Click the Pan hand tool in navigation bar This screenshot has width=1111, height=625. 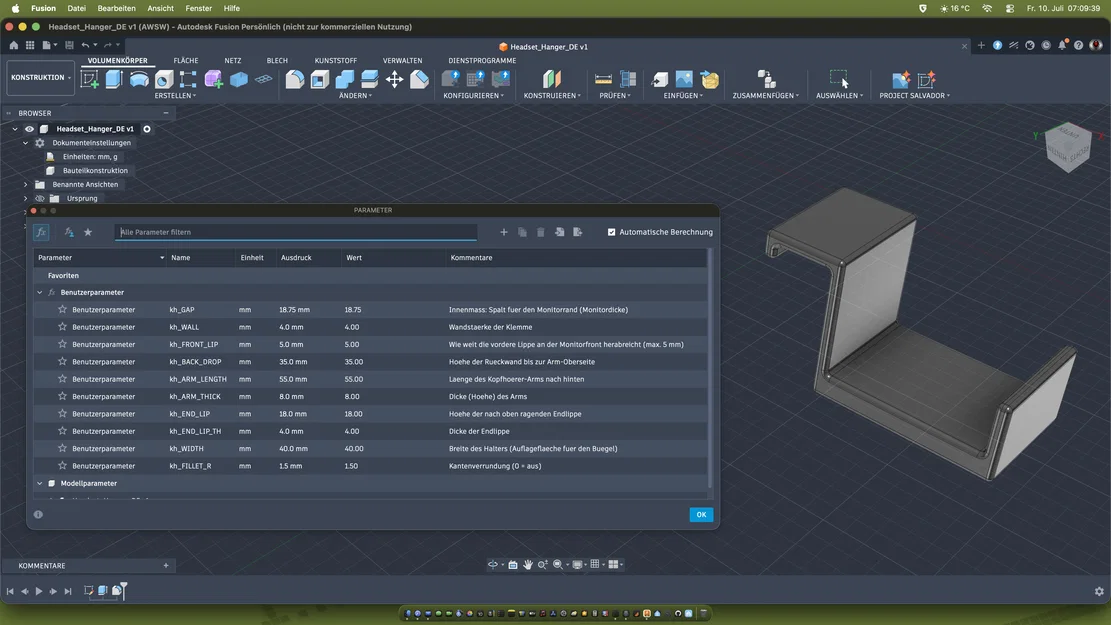[528, 564]
